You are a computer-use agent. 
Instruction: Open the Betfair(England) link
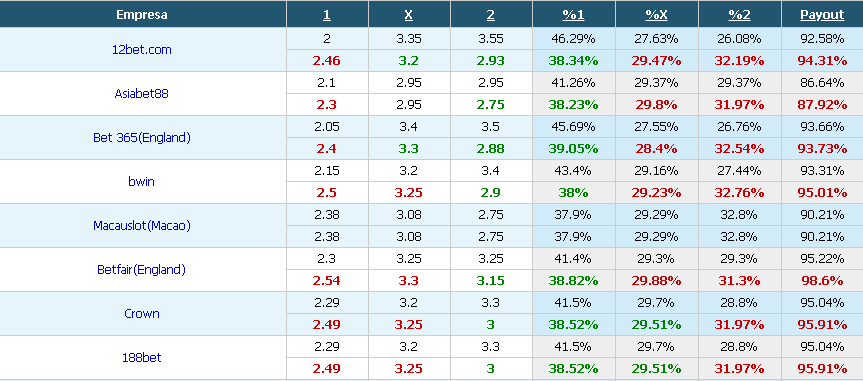141,270
